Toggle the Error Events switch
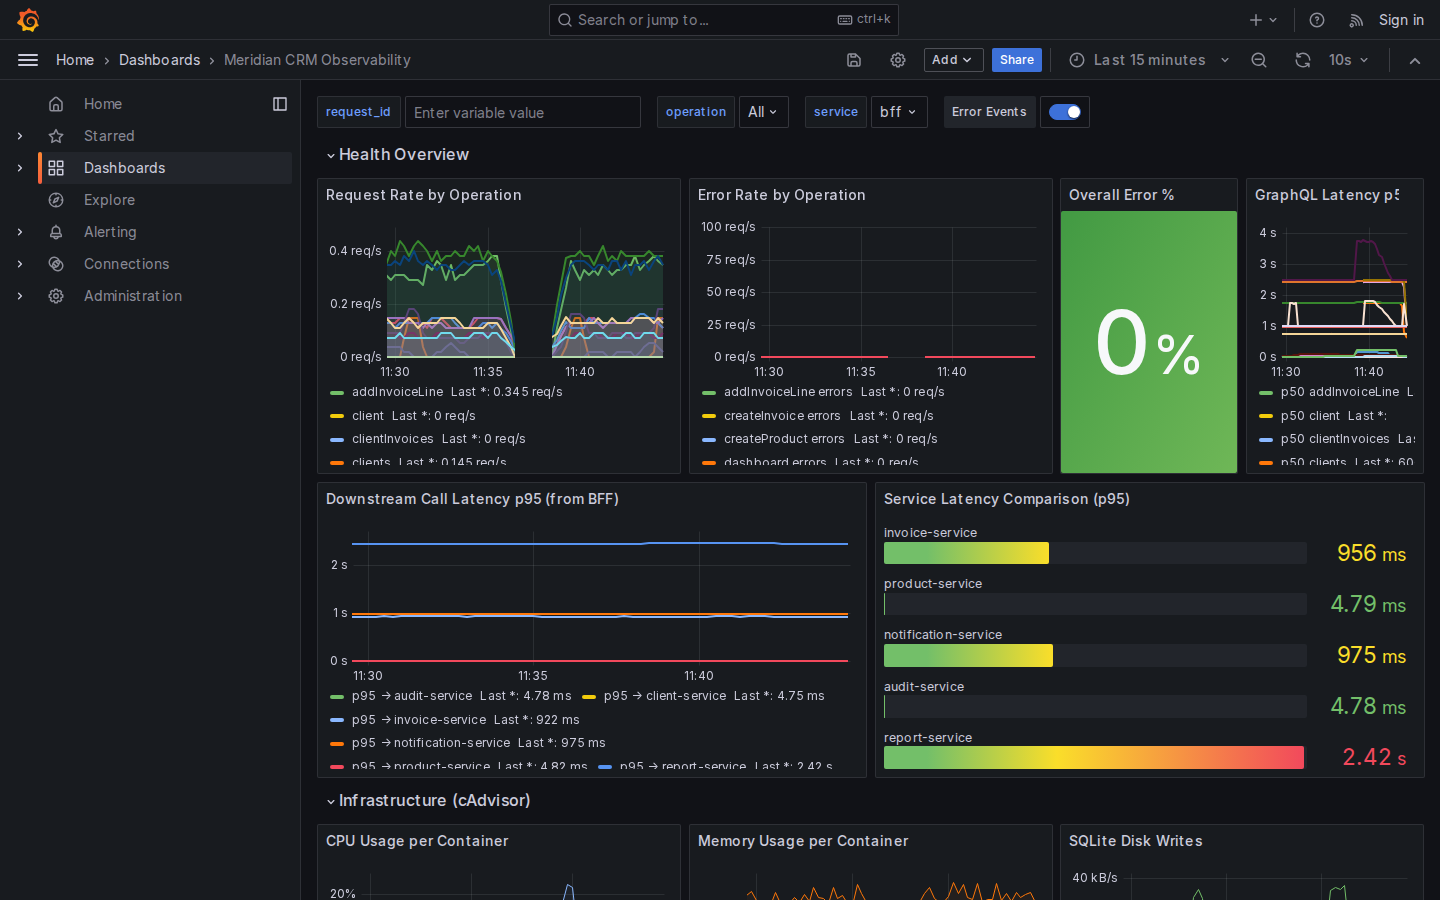The image size is (1440, 900). (x=1065, y=112)
